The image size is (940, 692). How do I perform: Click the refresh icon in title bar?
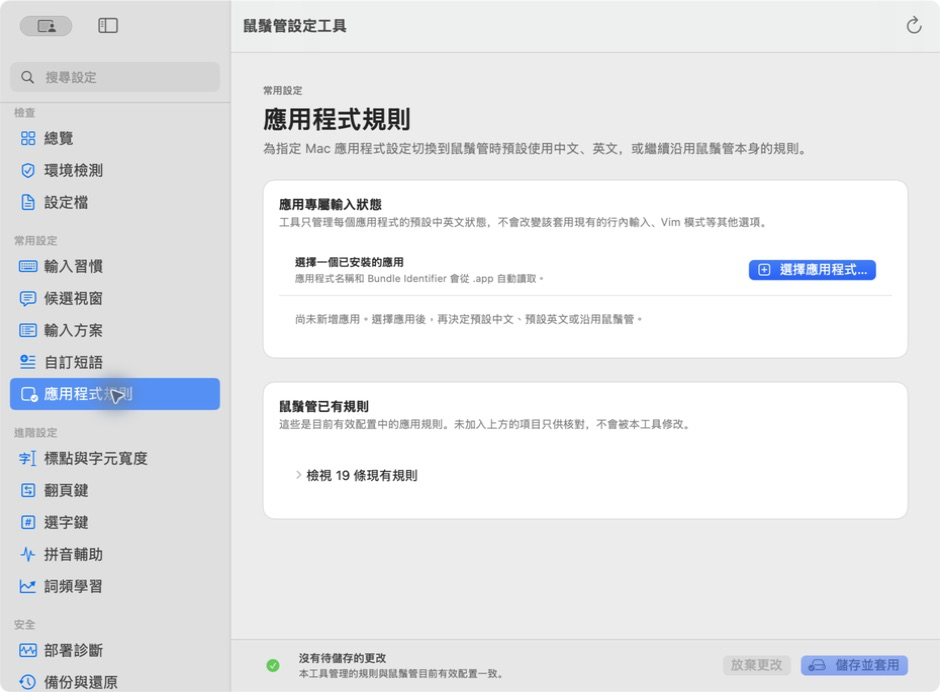pos(914,25)
